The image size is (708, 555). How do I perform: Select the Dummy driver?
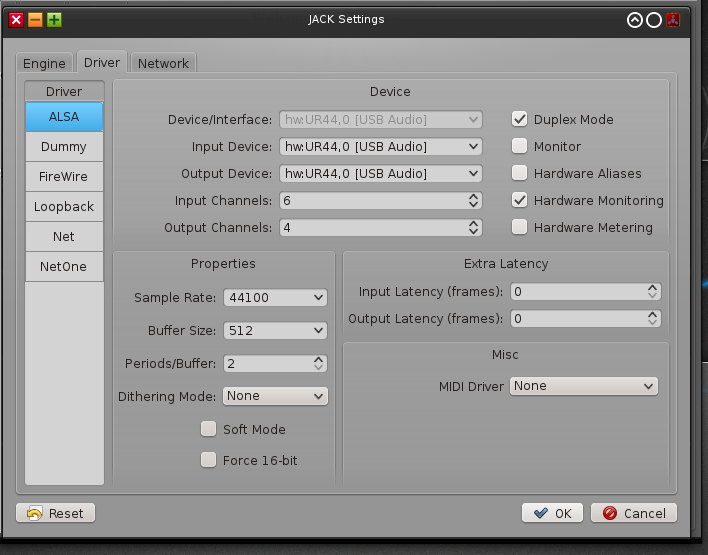[64, 147]
